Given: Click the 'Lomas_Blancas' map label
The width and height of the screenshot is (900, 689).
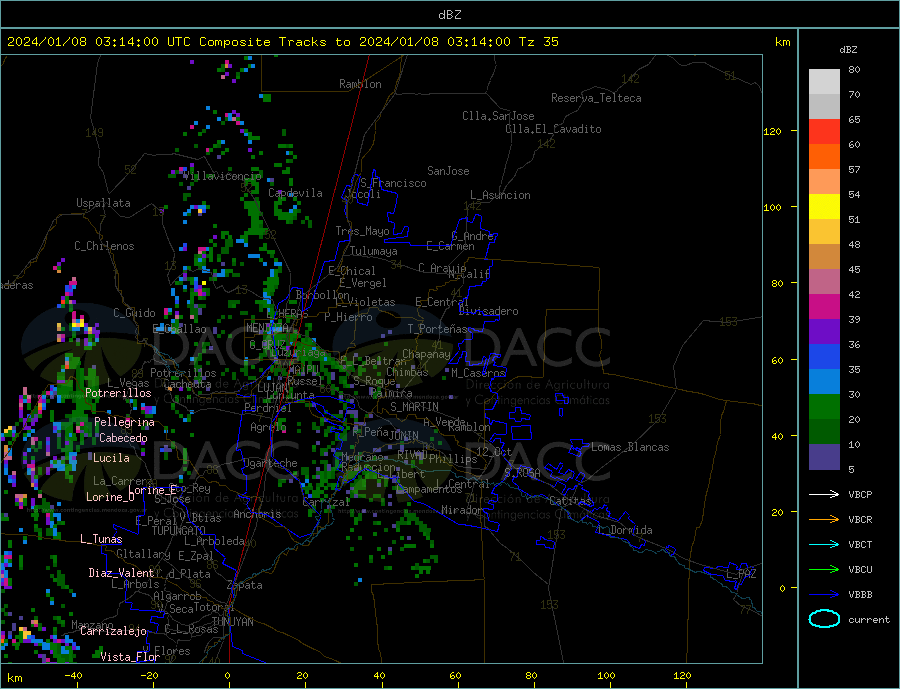Looking at the screenshot, I should click(630, 447).
